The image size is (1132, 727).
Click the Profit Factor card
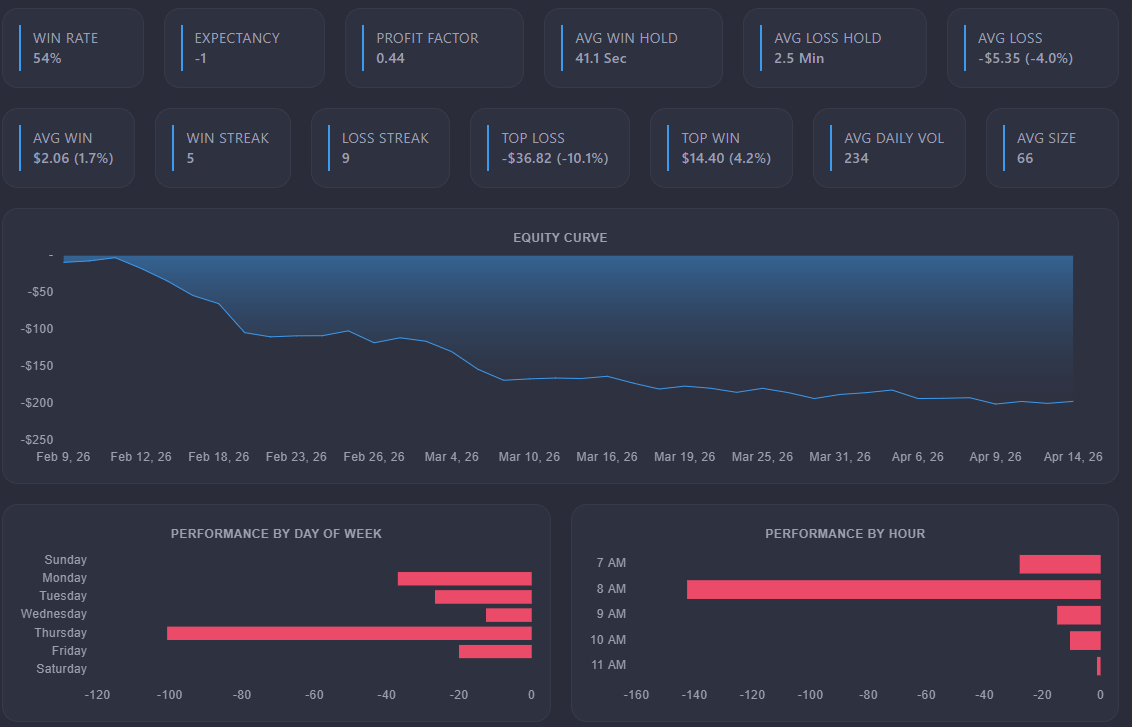[434, 48]
